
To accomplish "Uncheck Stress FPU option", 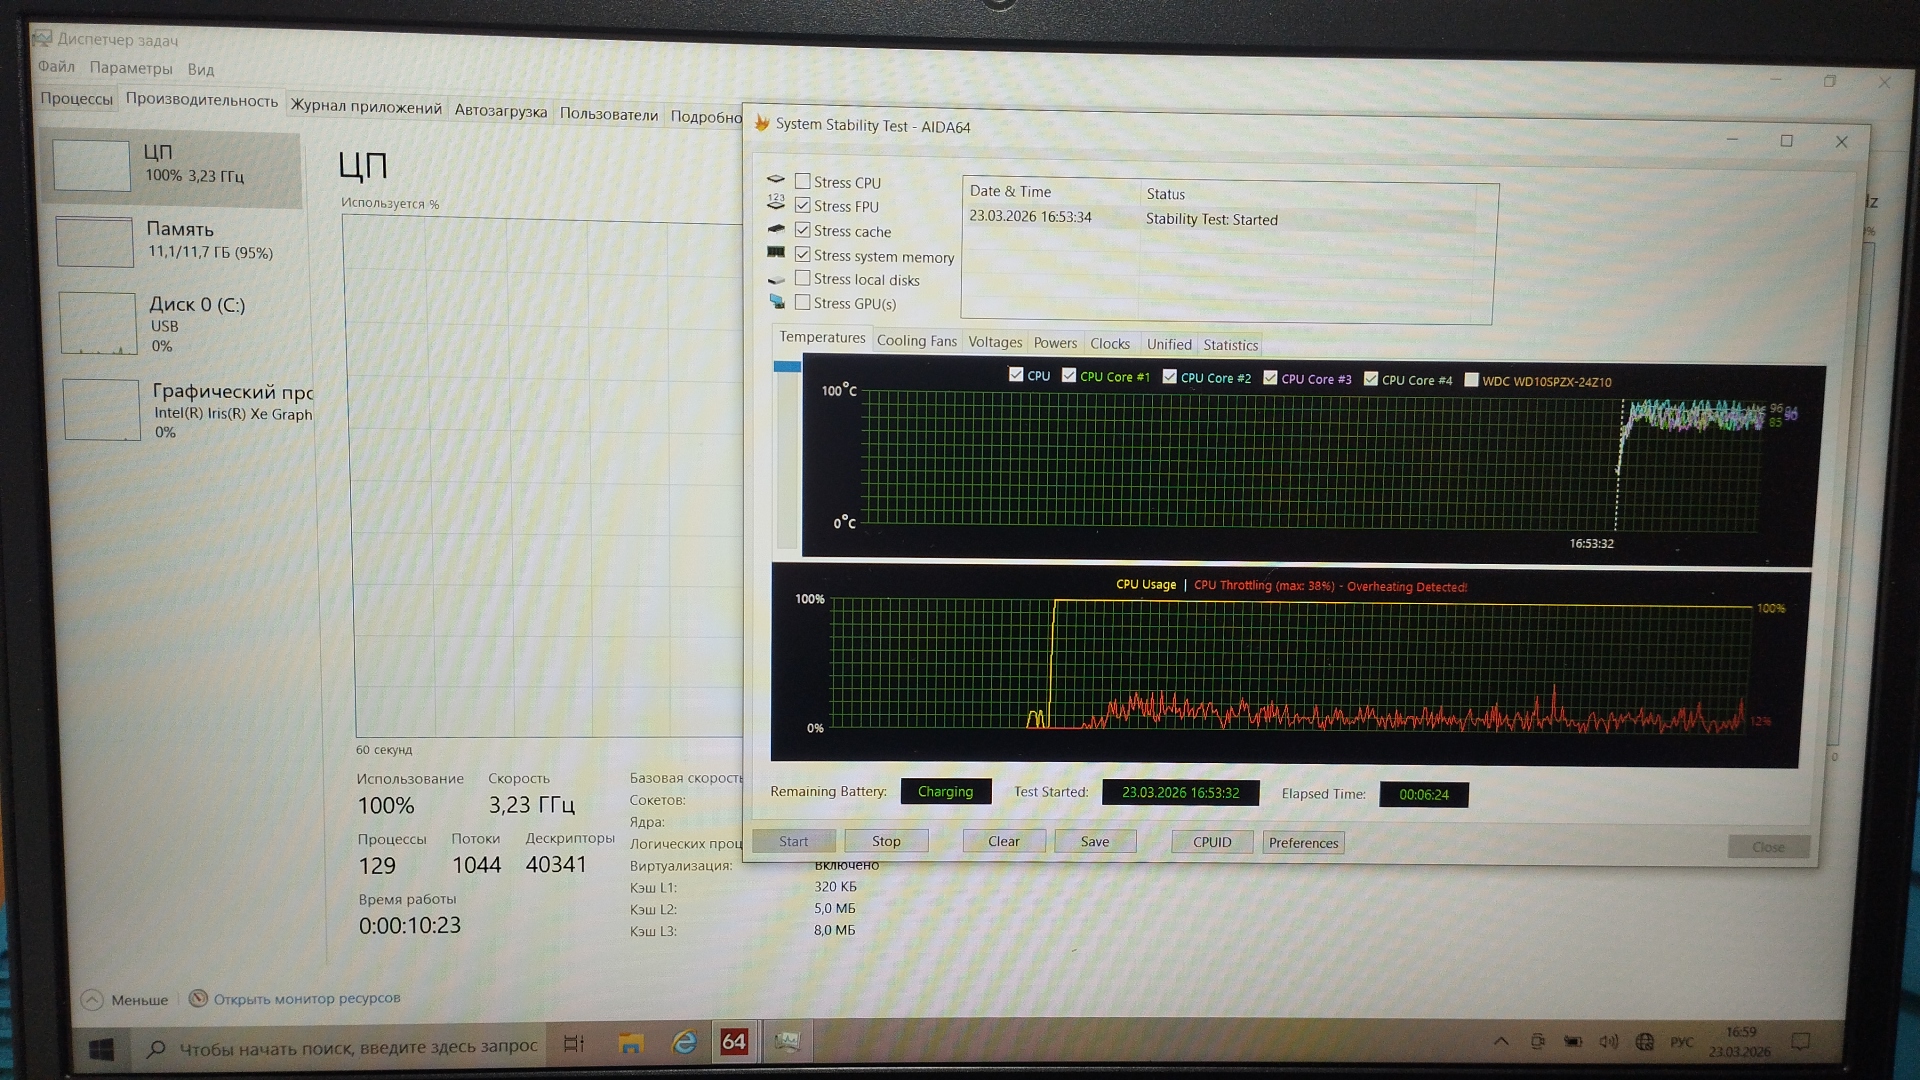I will pyautogui.click(x=802, y=205).
